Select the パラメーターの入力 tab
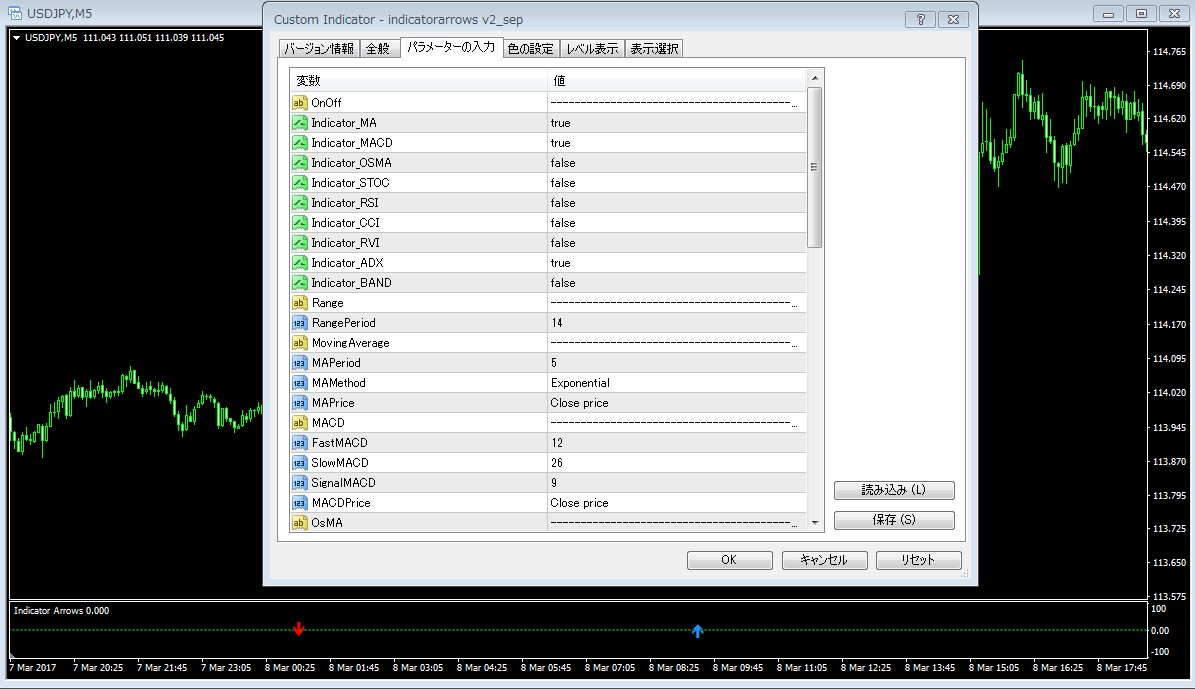Image resolution: width=1195 pixels, height=689 pixels. (451, 47)
